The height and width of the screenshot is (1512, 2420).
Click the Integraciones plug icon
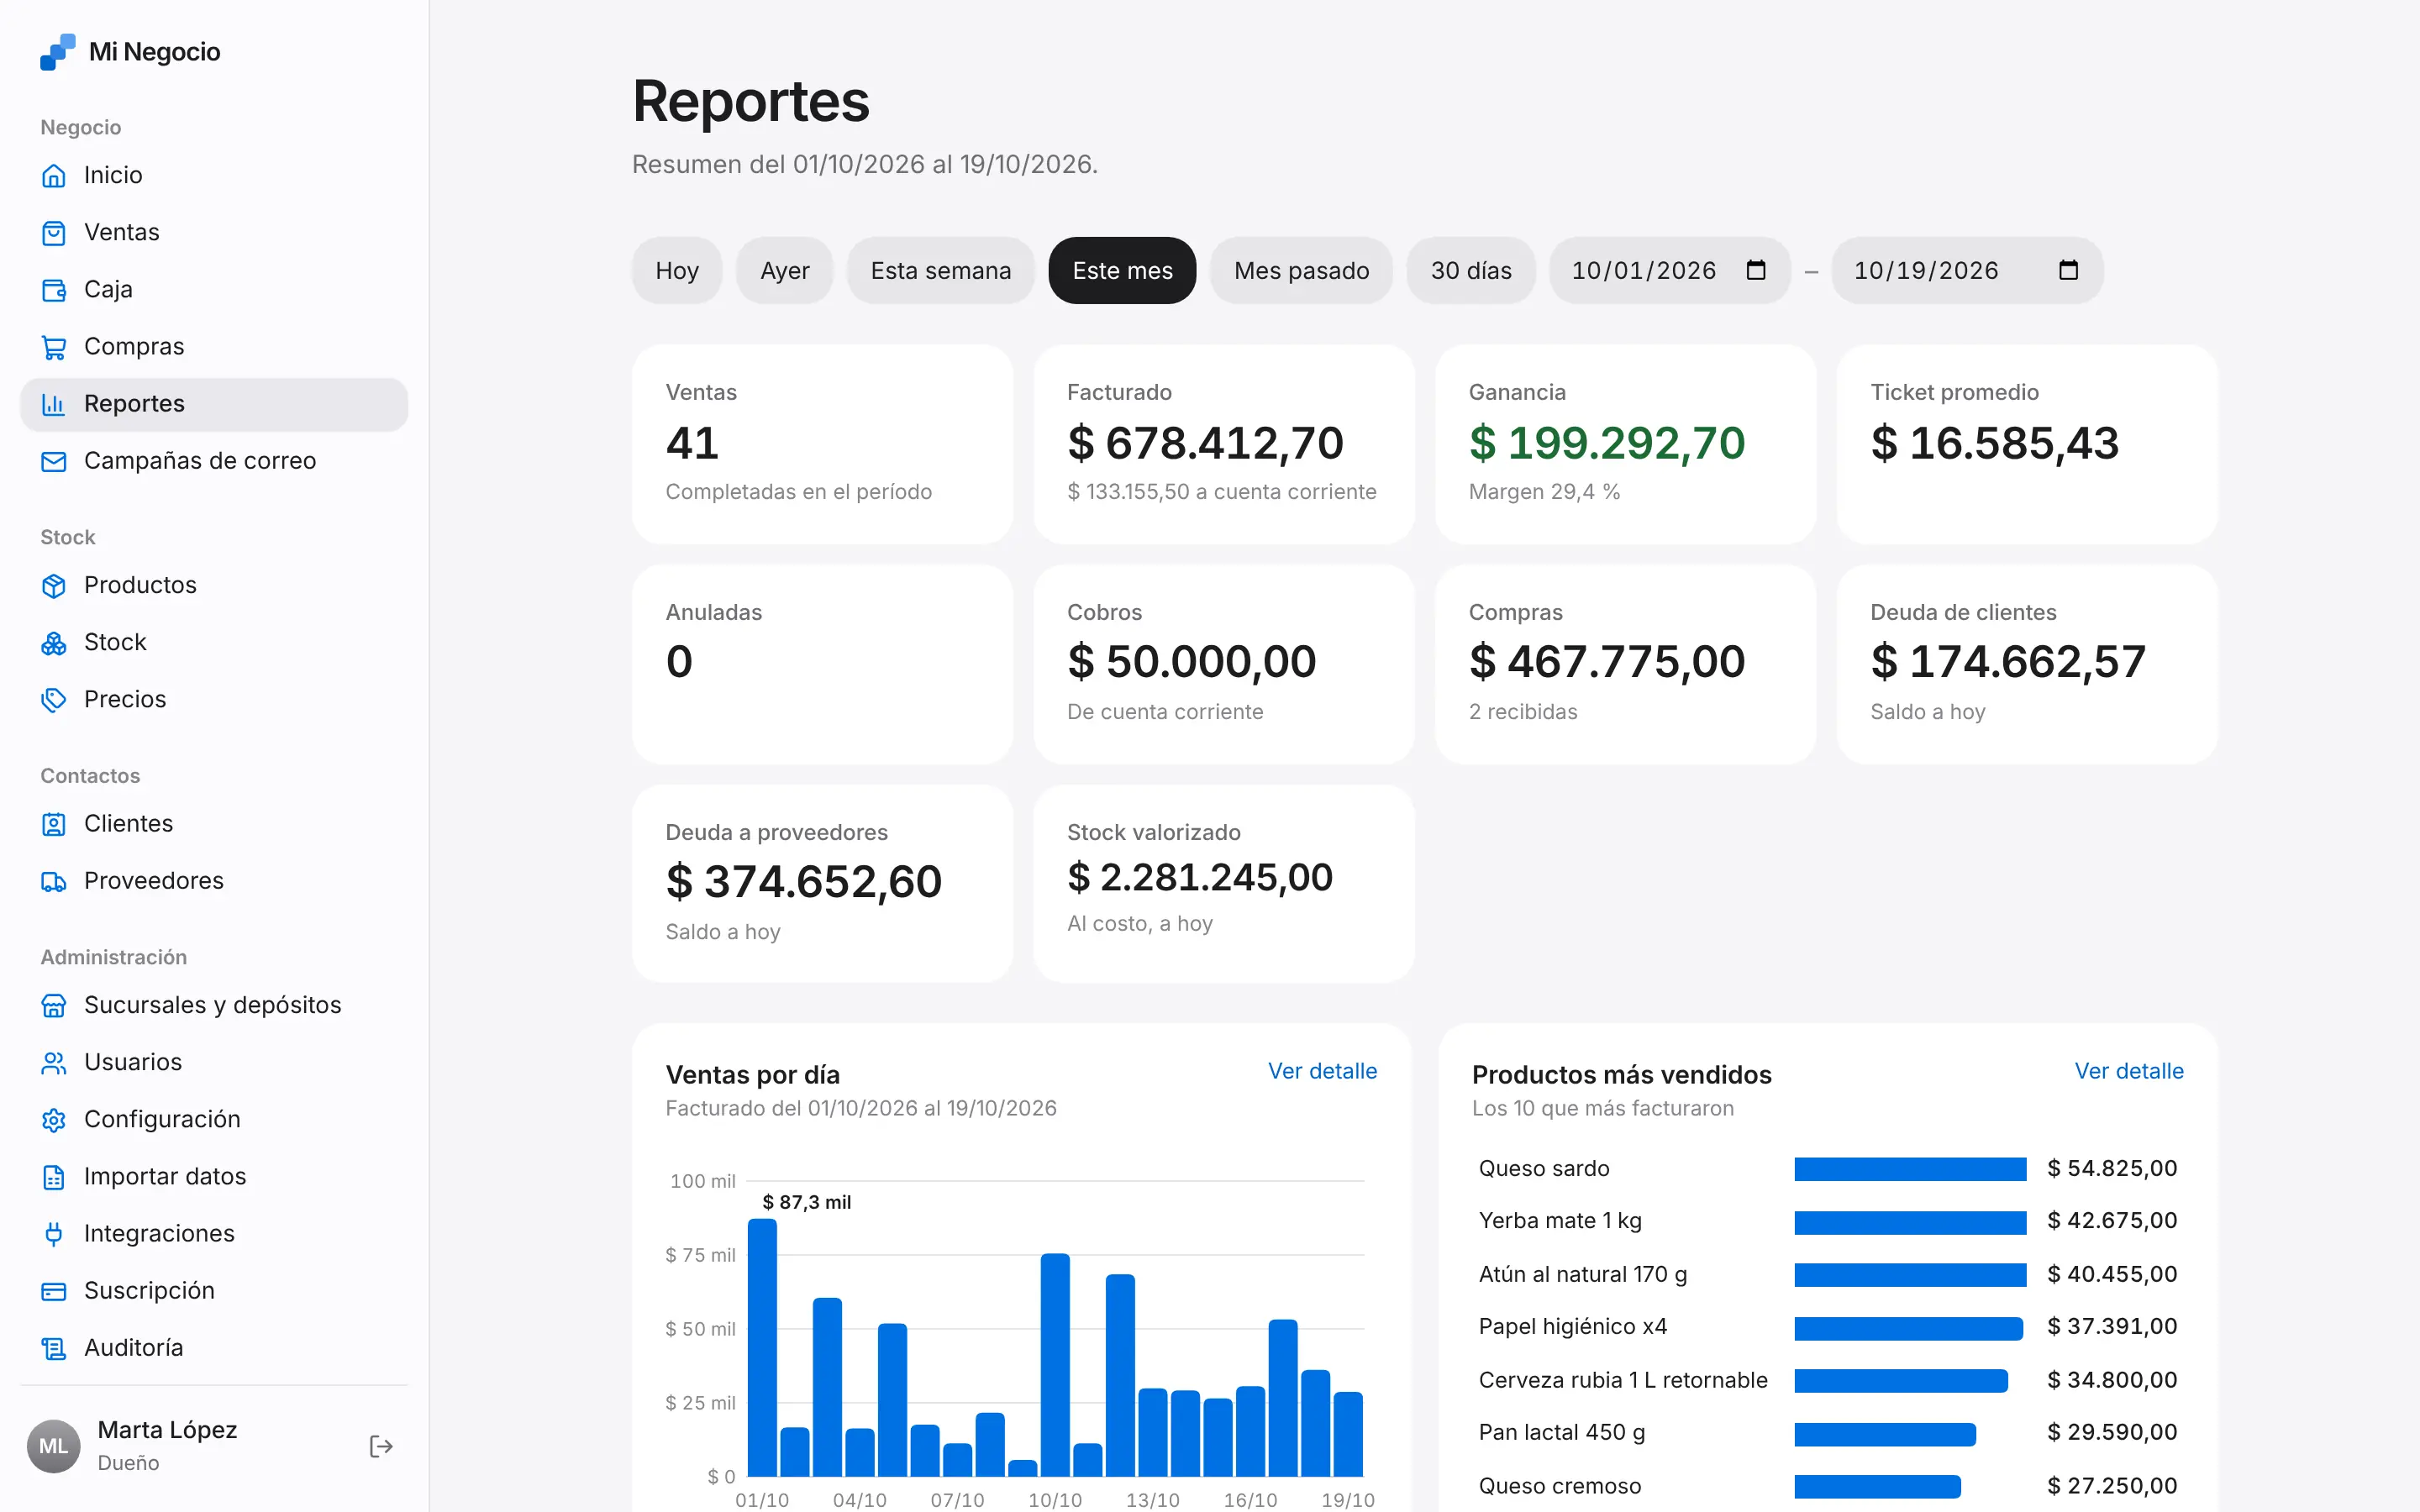point(54,1234)
